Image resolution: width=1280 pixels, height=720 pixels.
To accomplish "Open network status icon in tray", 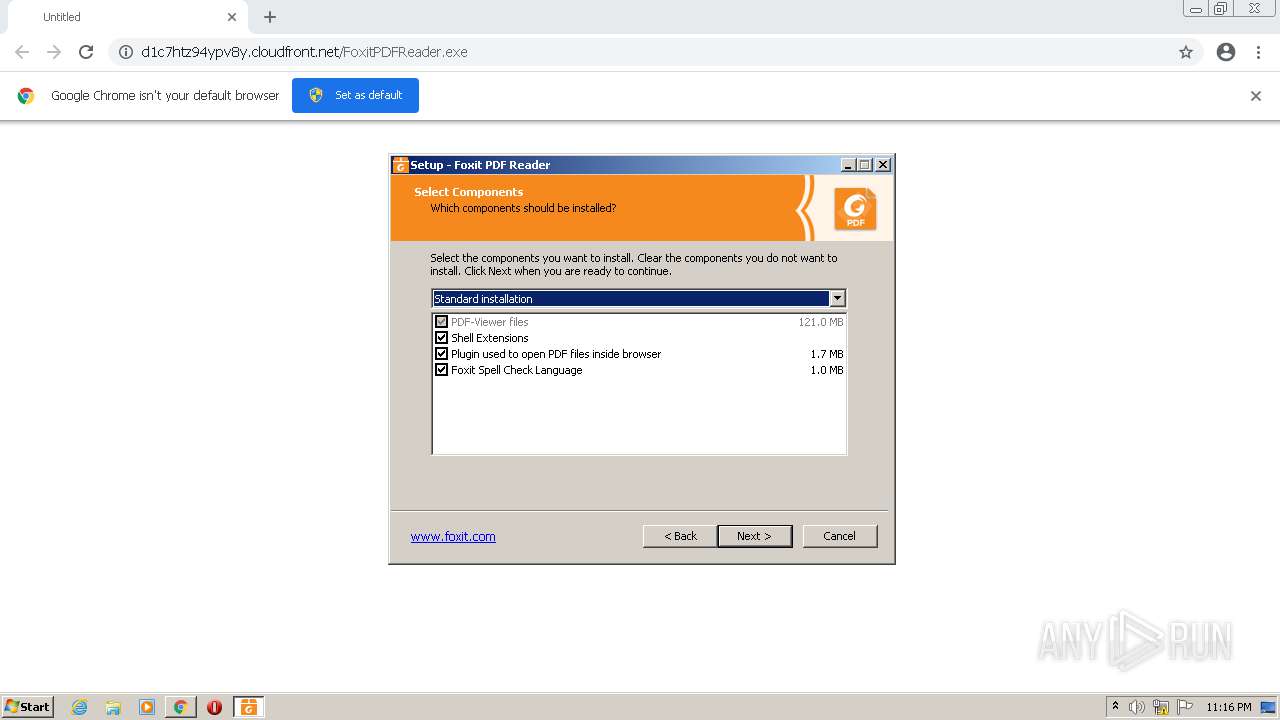I will point(1161,707).
